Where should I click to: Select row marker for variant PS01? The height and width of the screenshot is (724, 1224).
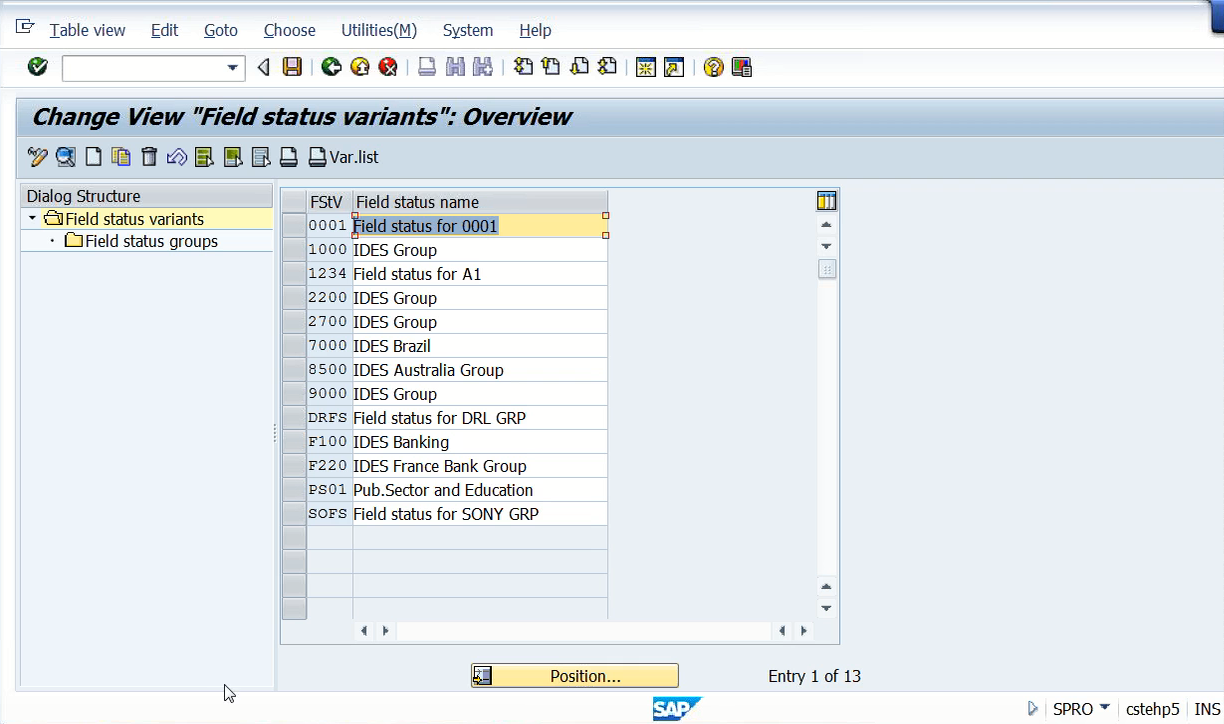pyautogui.click(x=294, y=490)
